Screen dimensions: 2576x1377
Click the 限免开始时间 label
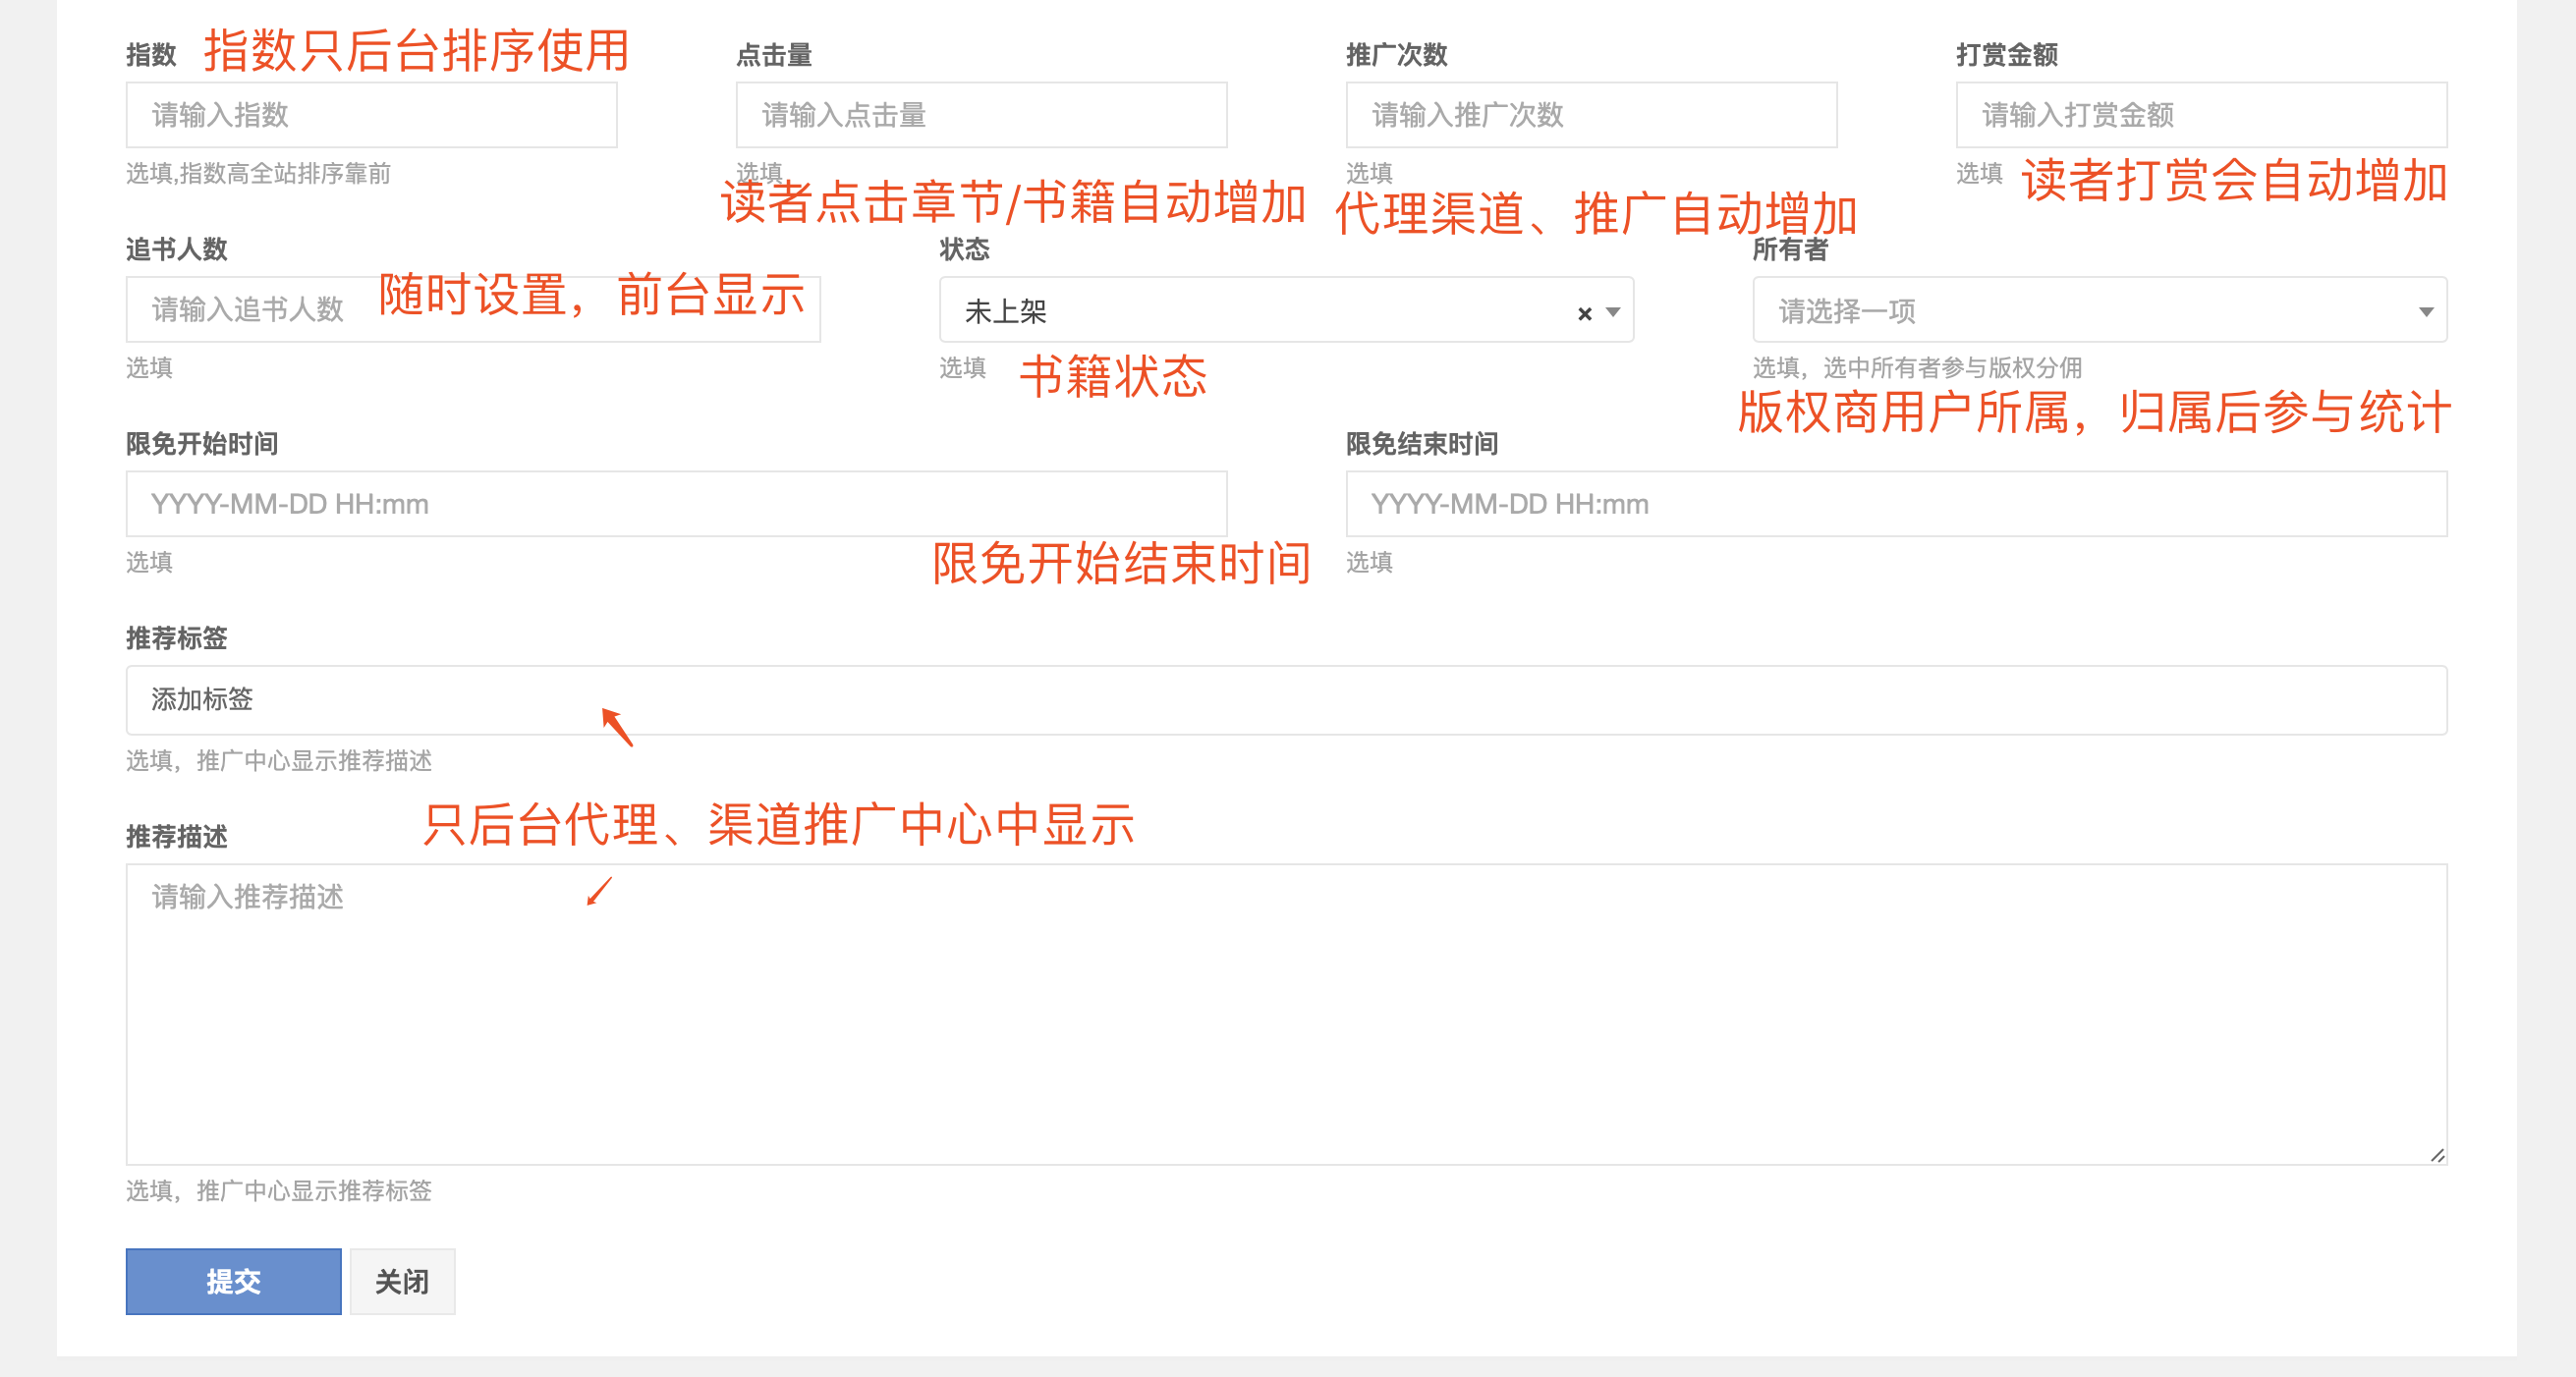[202, 443]
